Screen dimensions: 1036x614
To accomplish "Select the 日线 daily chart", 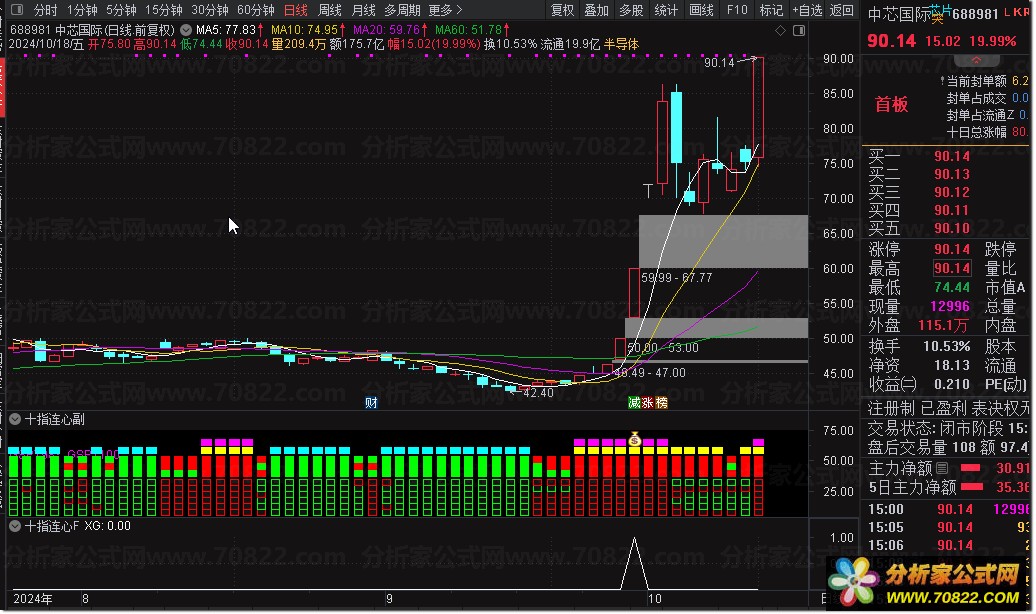I will coord(296,10).
